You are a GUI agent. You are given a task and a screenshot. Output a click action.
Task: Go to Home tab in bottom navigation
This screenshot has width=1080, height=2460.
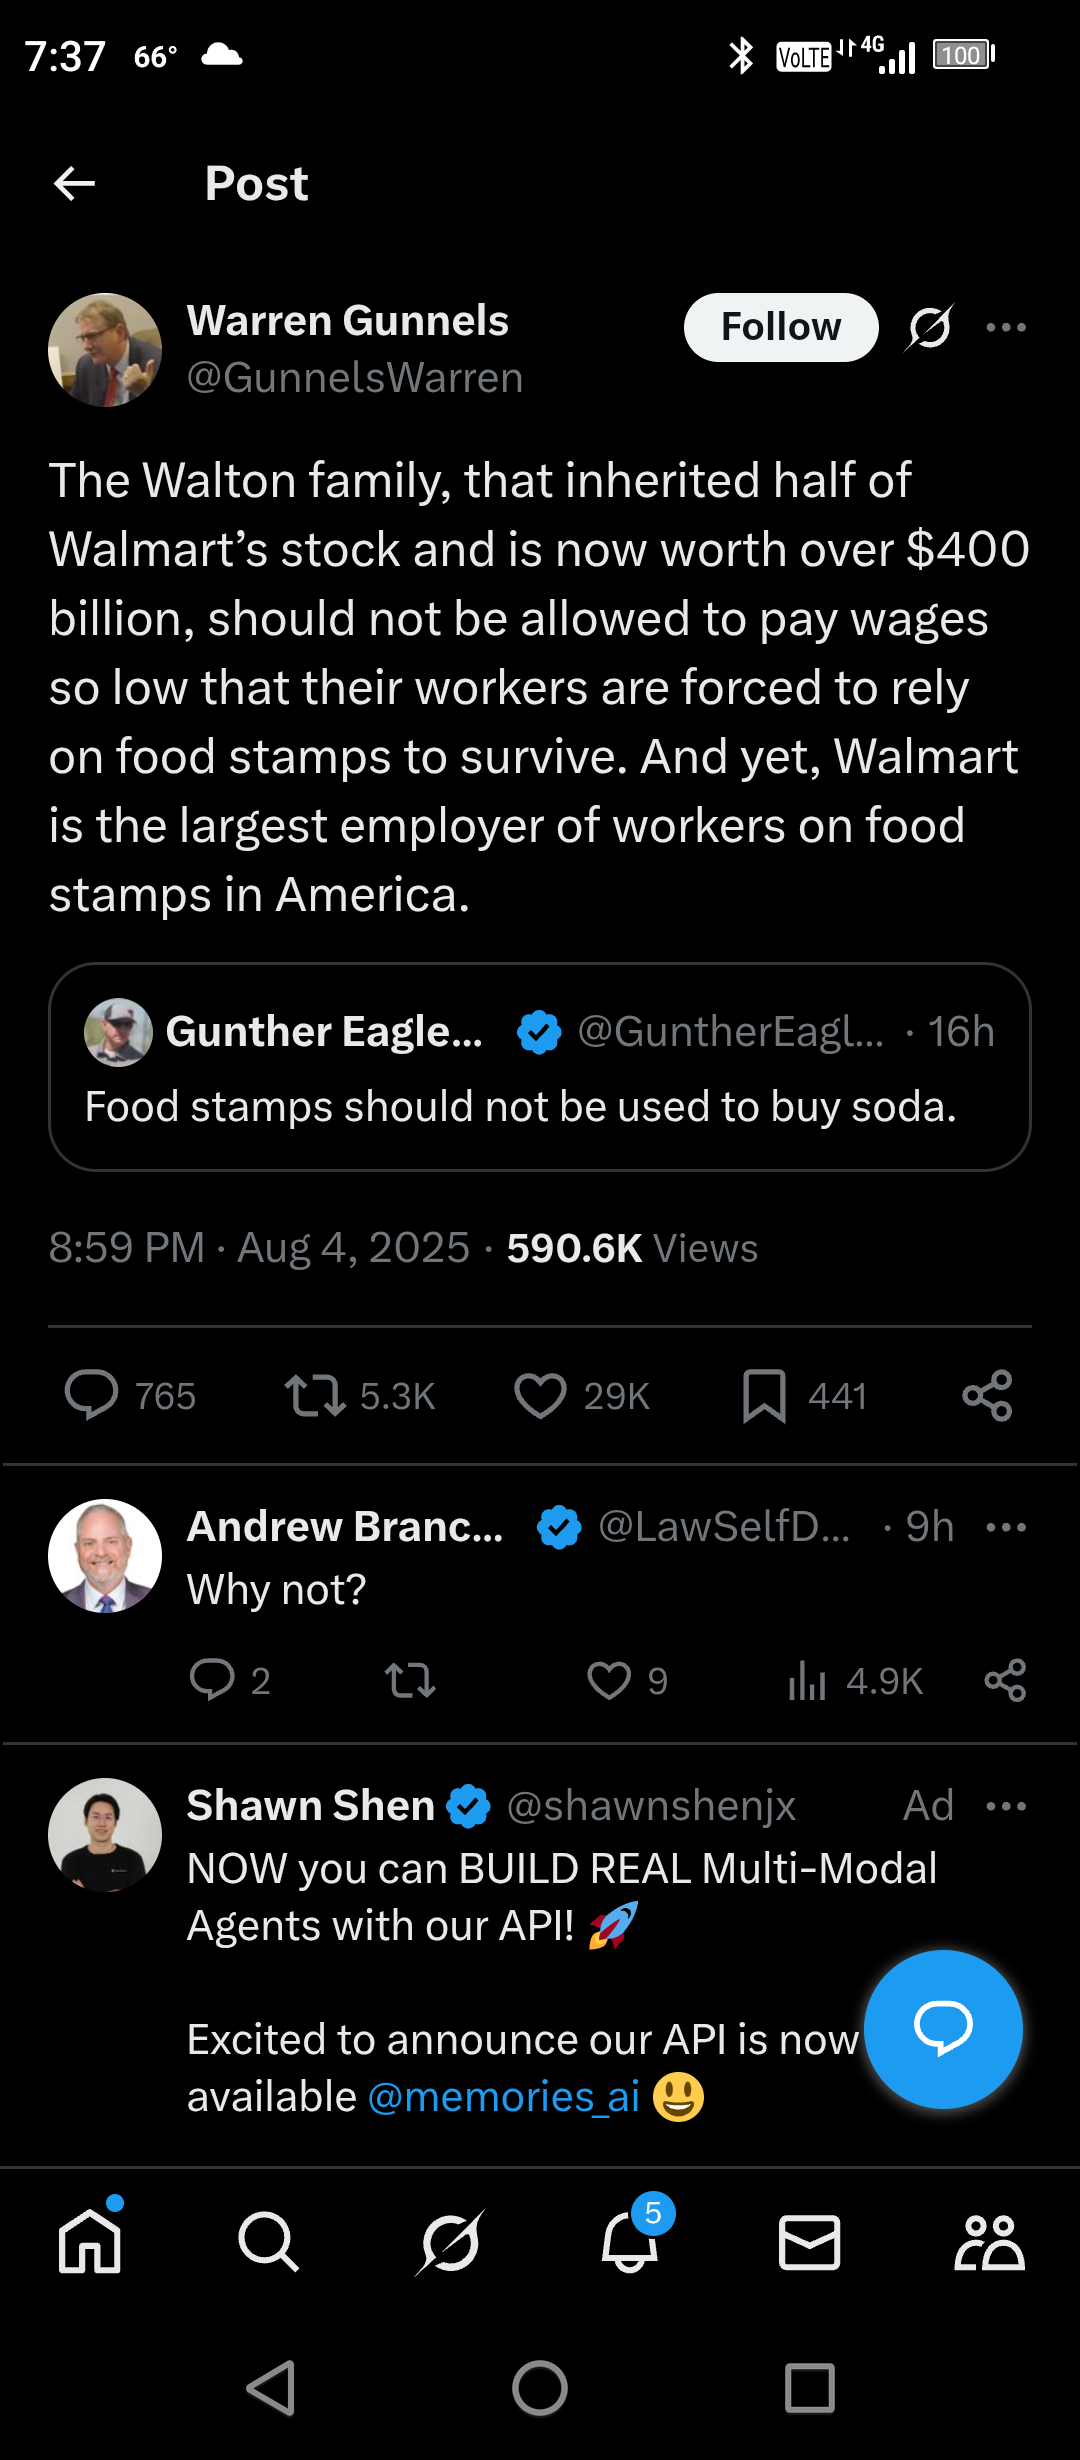pos(90,2242)
